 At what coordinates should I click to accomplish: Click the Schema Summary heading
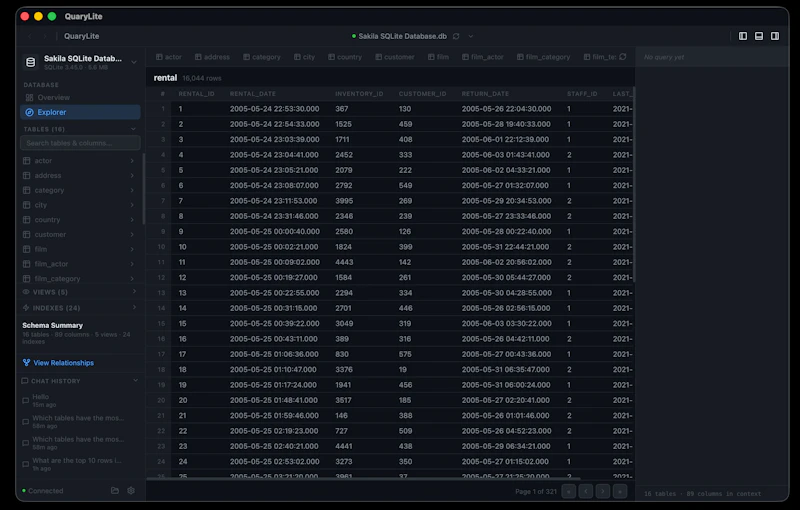click(53, 325)
